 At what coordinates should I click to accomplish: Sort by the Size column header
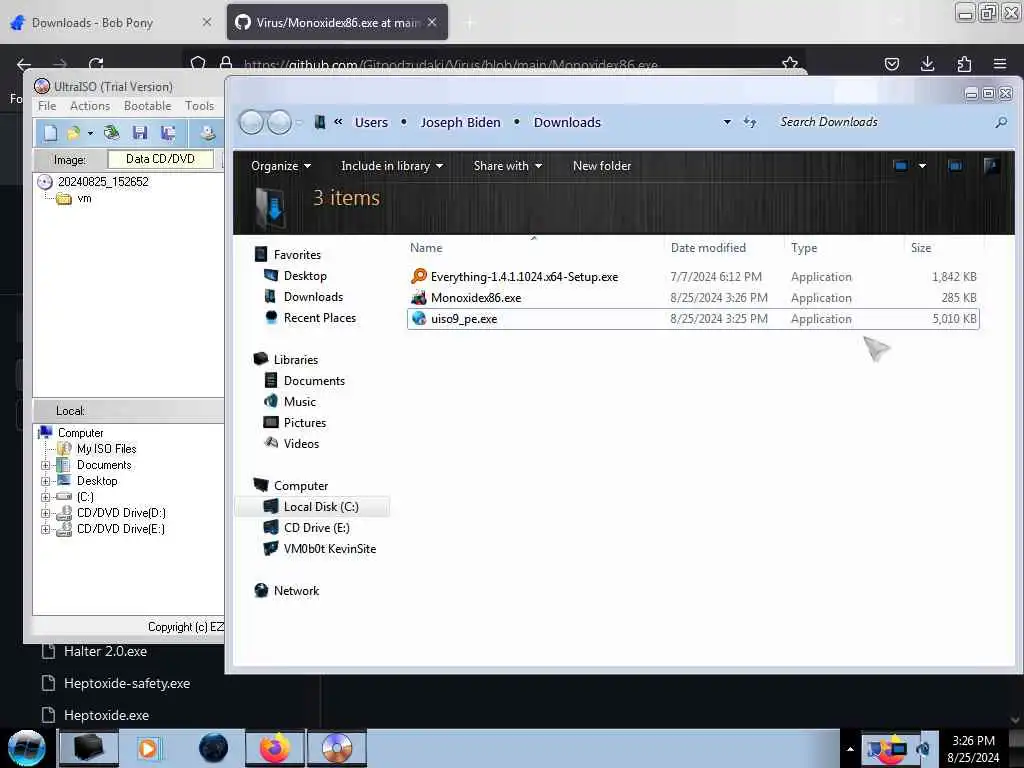click(x=921, y=248)
